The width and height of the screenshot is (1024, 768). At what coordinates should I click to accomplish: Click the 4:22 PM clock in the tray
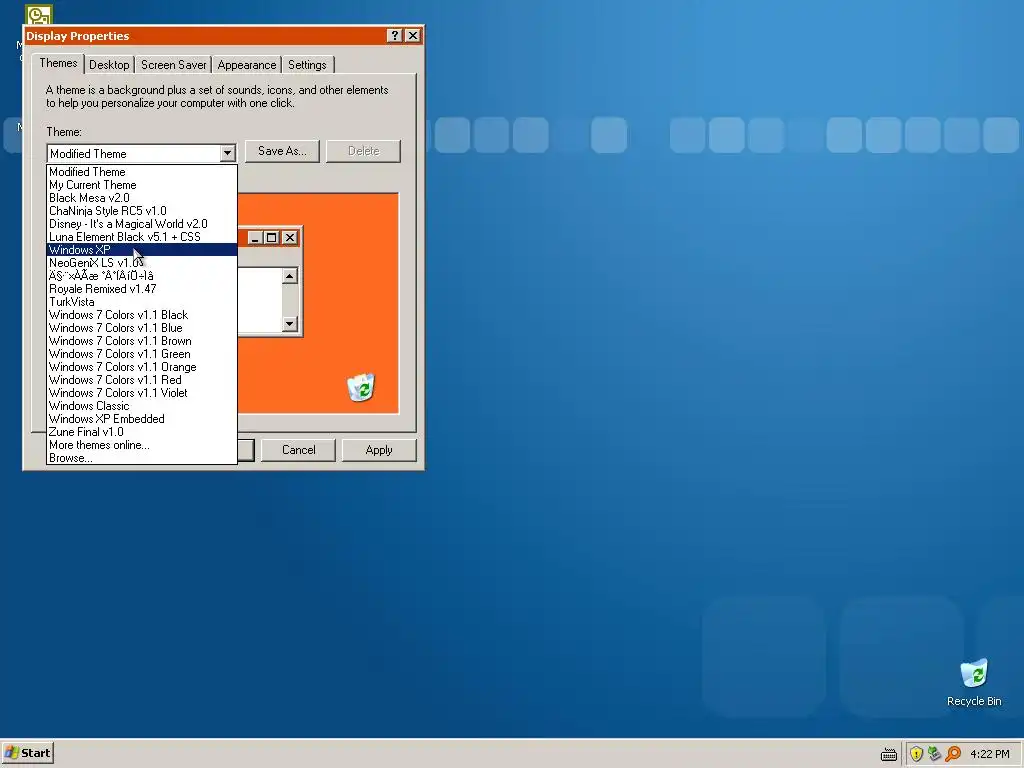[989, 754]
